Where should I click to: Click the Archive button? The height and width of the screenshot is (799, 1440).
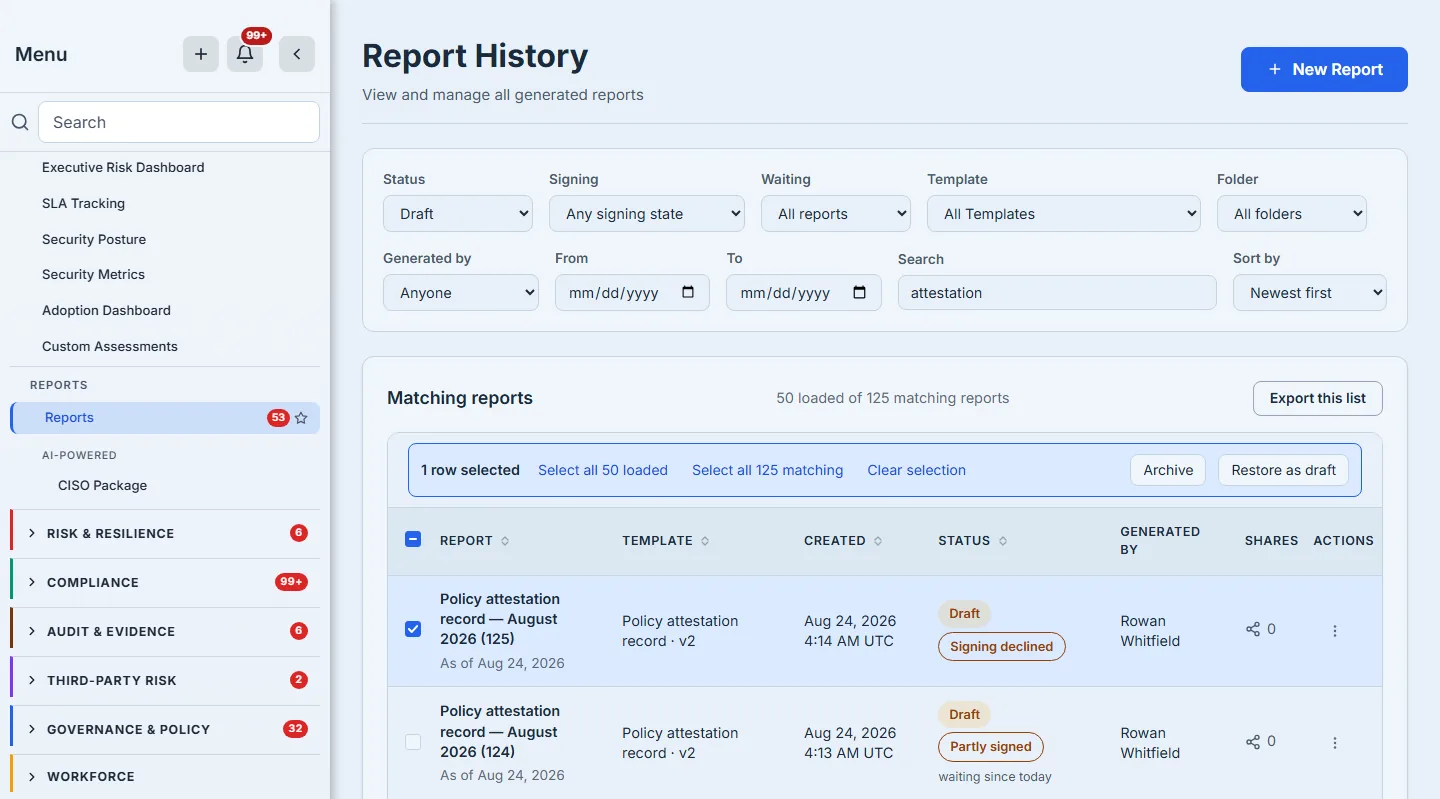(x=1168, y=470)
